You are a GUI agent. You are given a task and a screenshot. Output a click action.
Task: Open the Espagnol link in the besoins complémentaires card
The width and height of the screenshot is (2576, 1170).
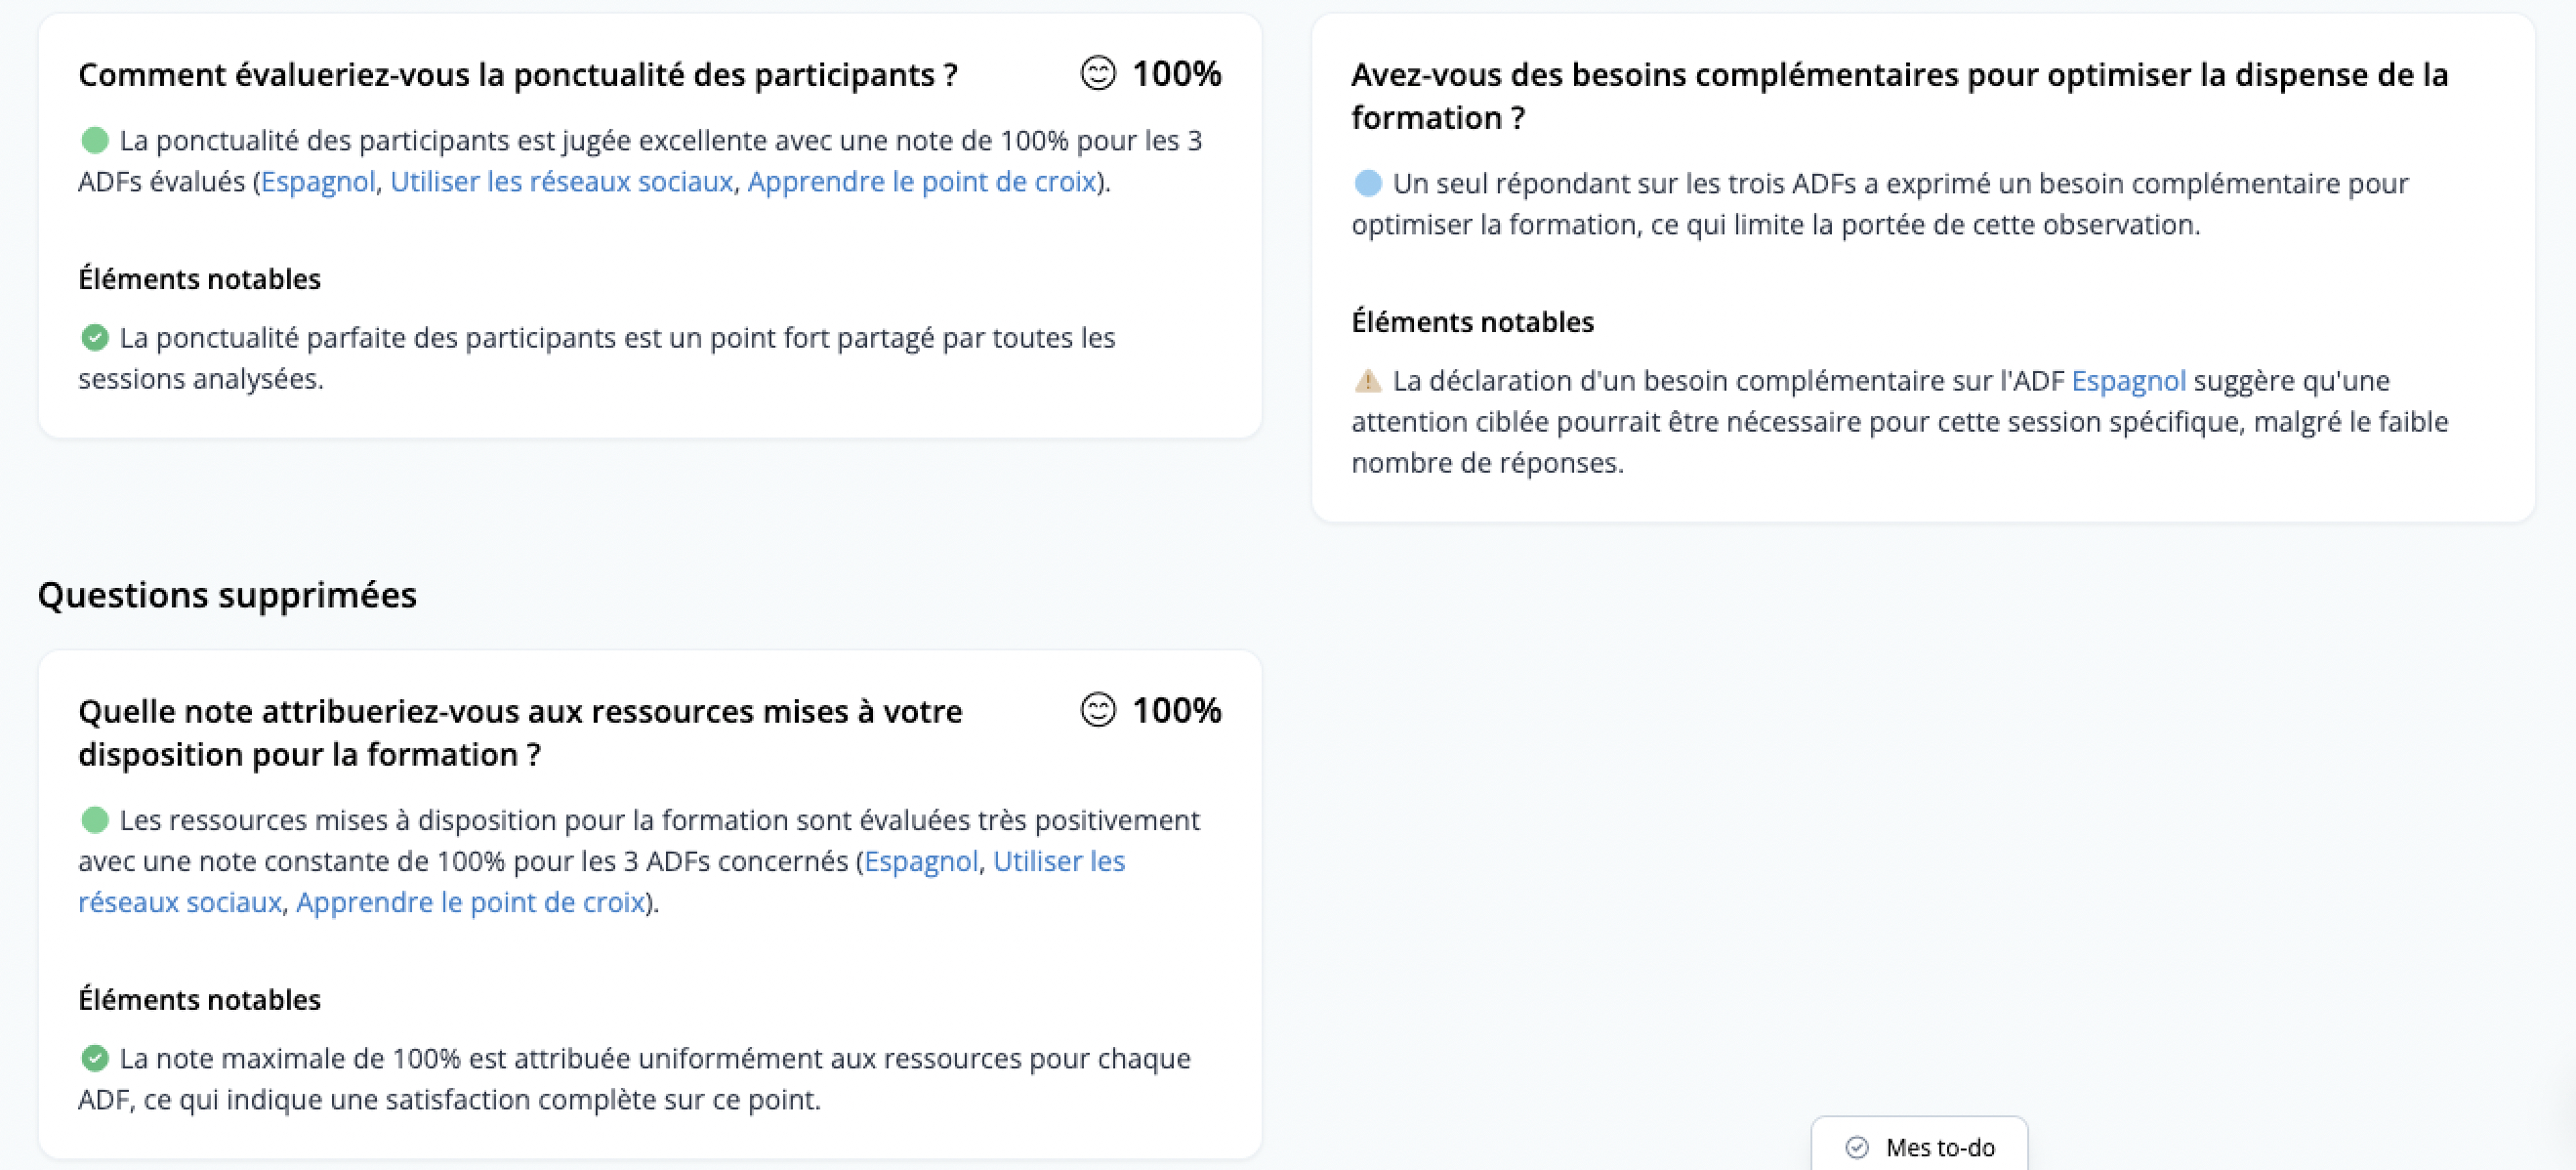2128,381
